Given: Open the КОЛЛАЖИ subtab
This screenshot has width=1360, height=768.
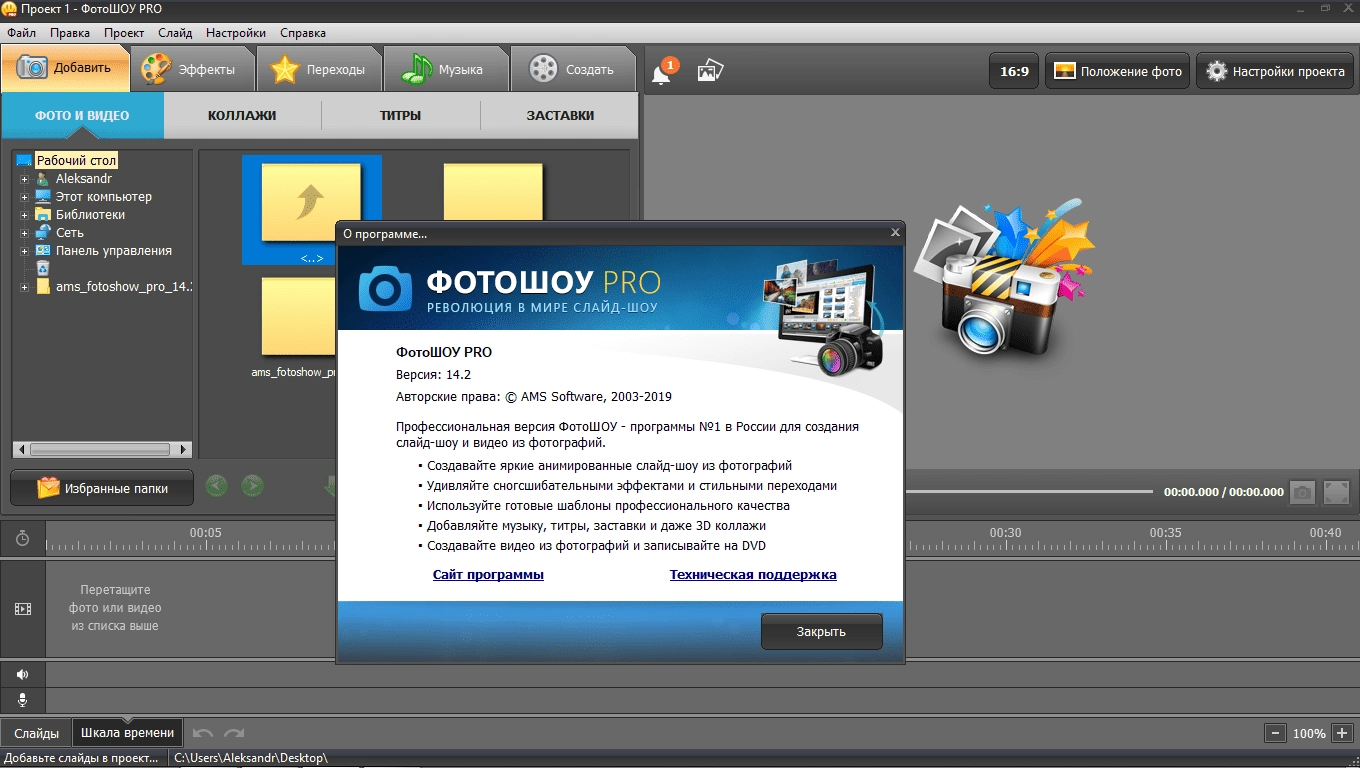Looking at the screenshot, I should pos(242,116).
